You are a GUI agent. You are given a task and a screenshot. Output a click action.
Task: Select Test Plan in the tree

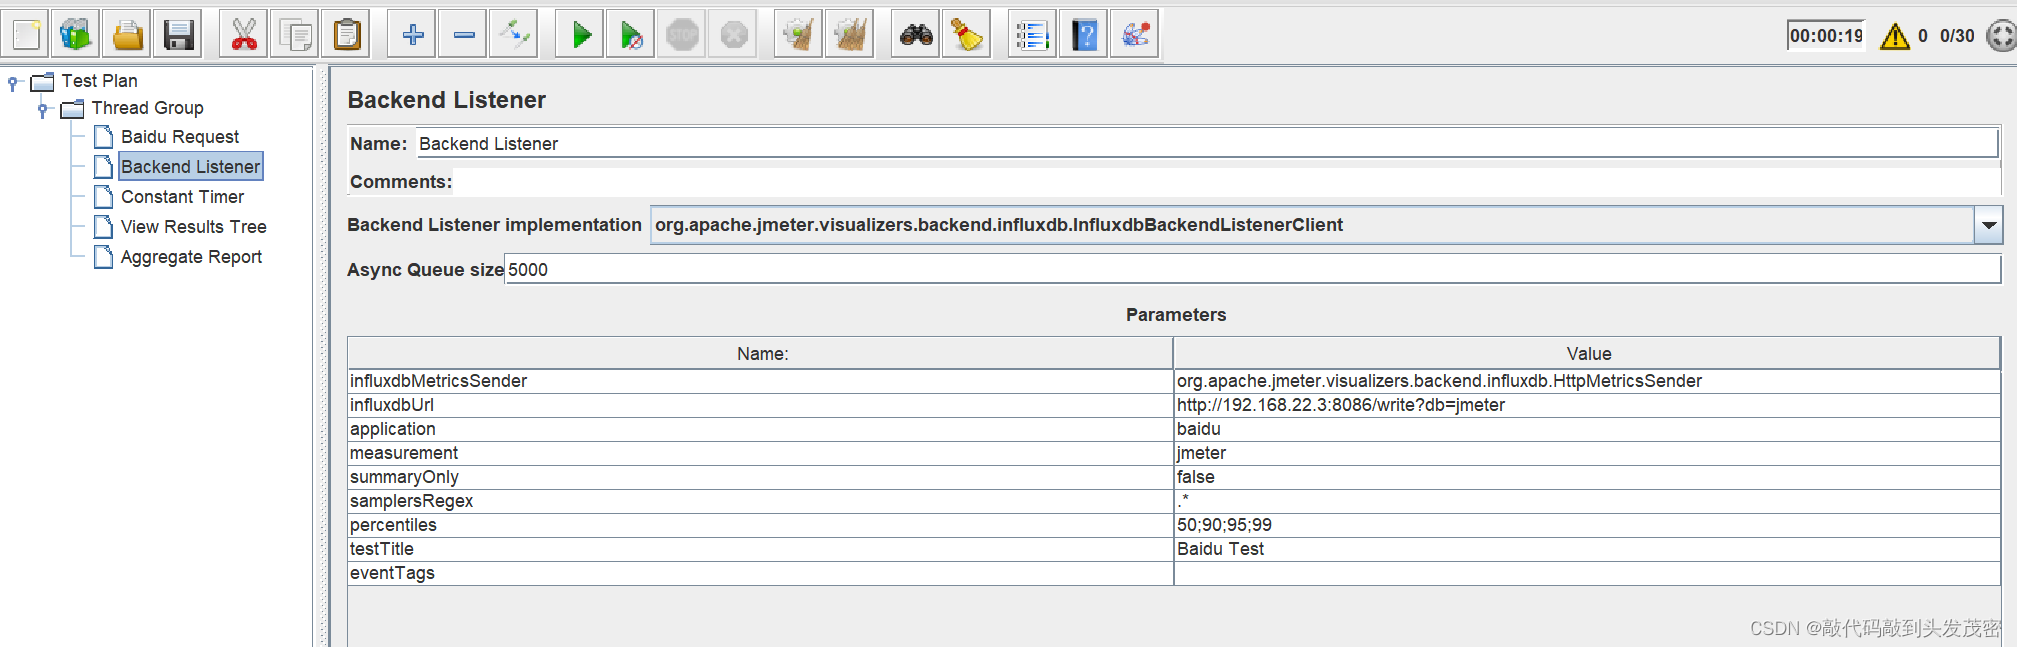[x=99, y=81]
